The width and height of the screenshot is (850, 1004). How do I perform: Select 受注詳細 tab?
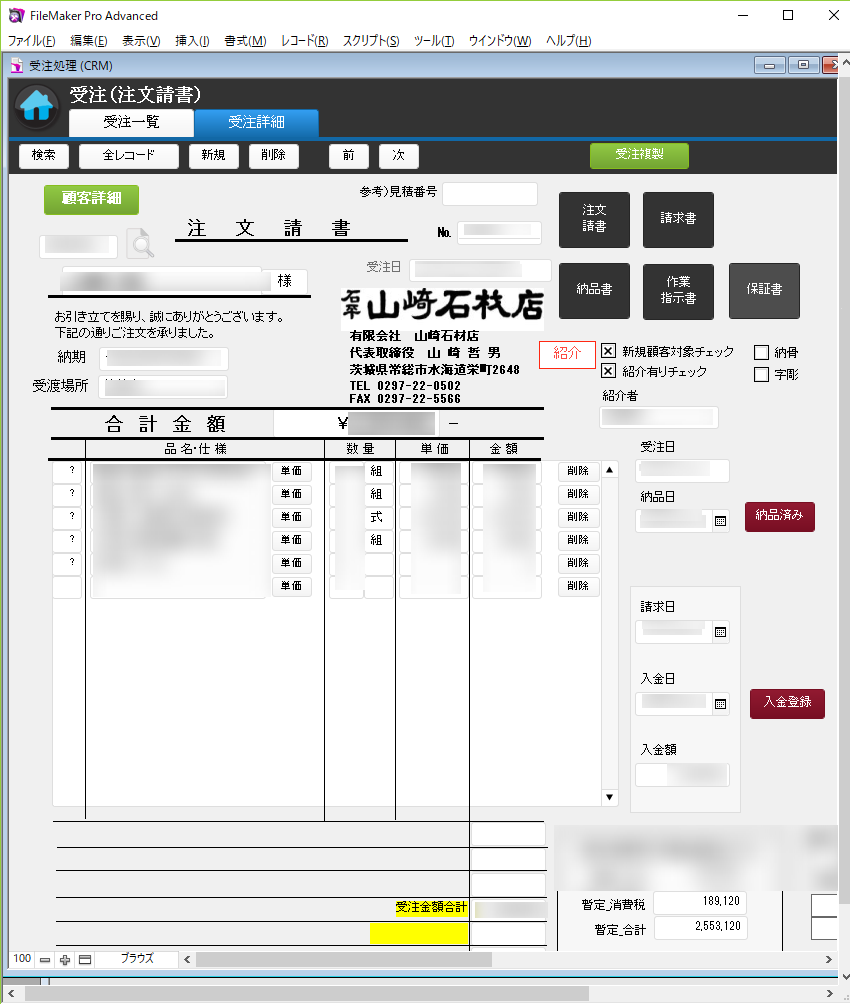click(256, 122)
